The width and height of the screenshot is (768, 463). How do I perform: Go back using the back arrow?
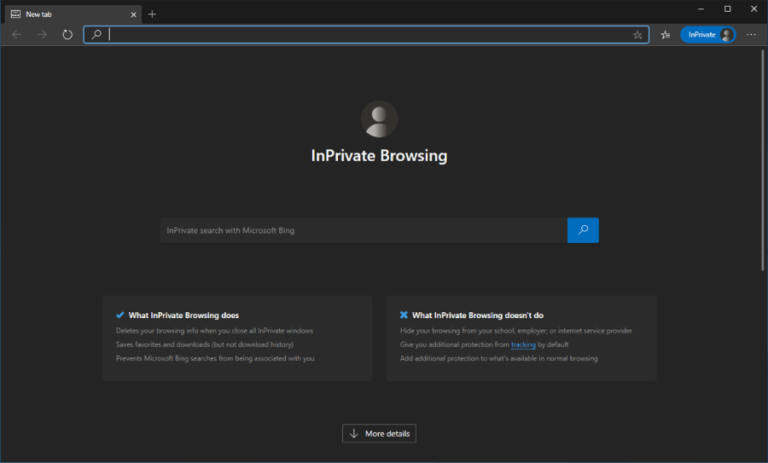pos(17,34)
